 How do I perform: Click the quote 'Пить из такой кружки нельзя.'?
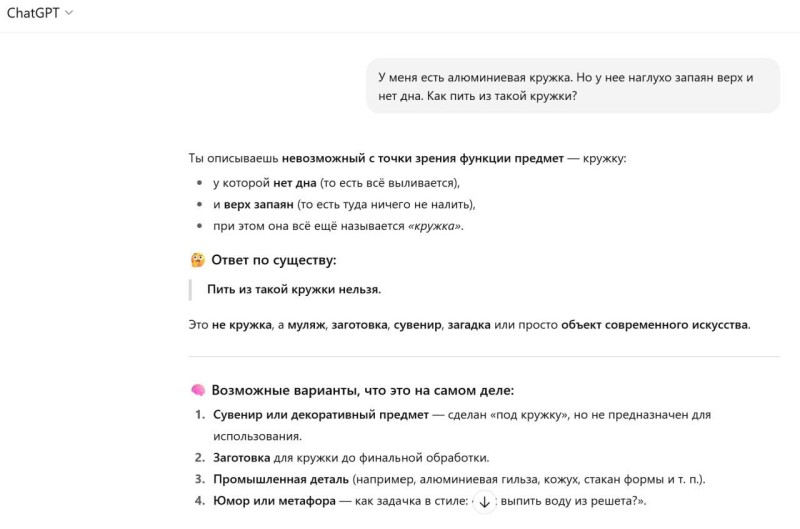pos(294,289)
